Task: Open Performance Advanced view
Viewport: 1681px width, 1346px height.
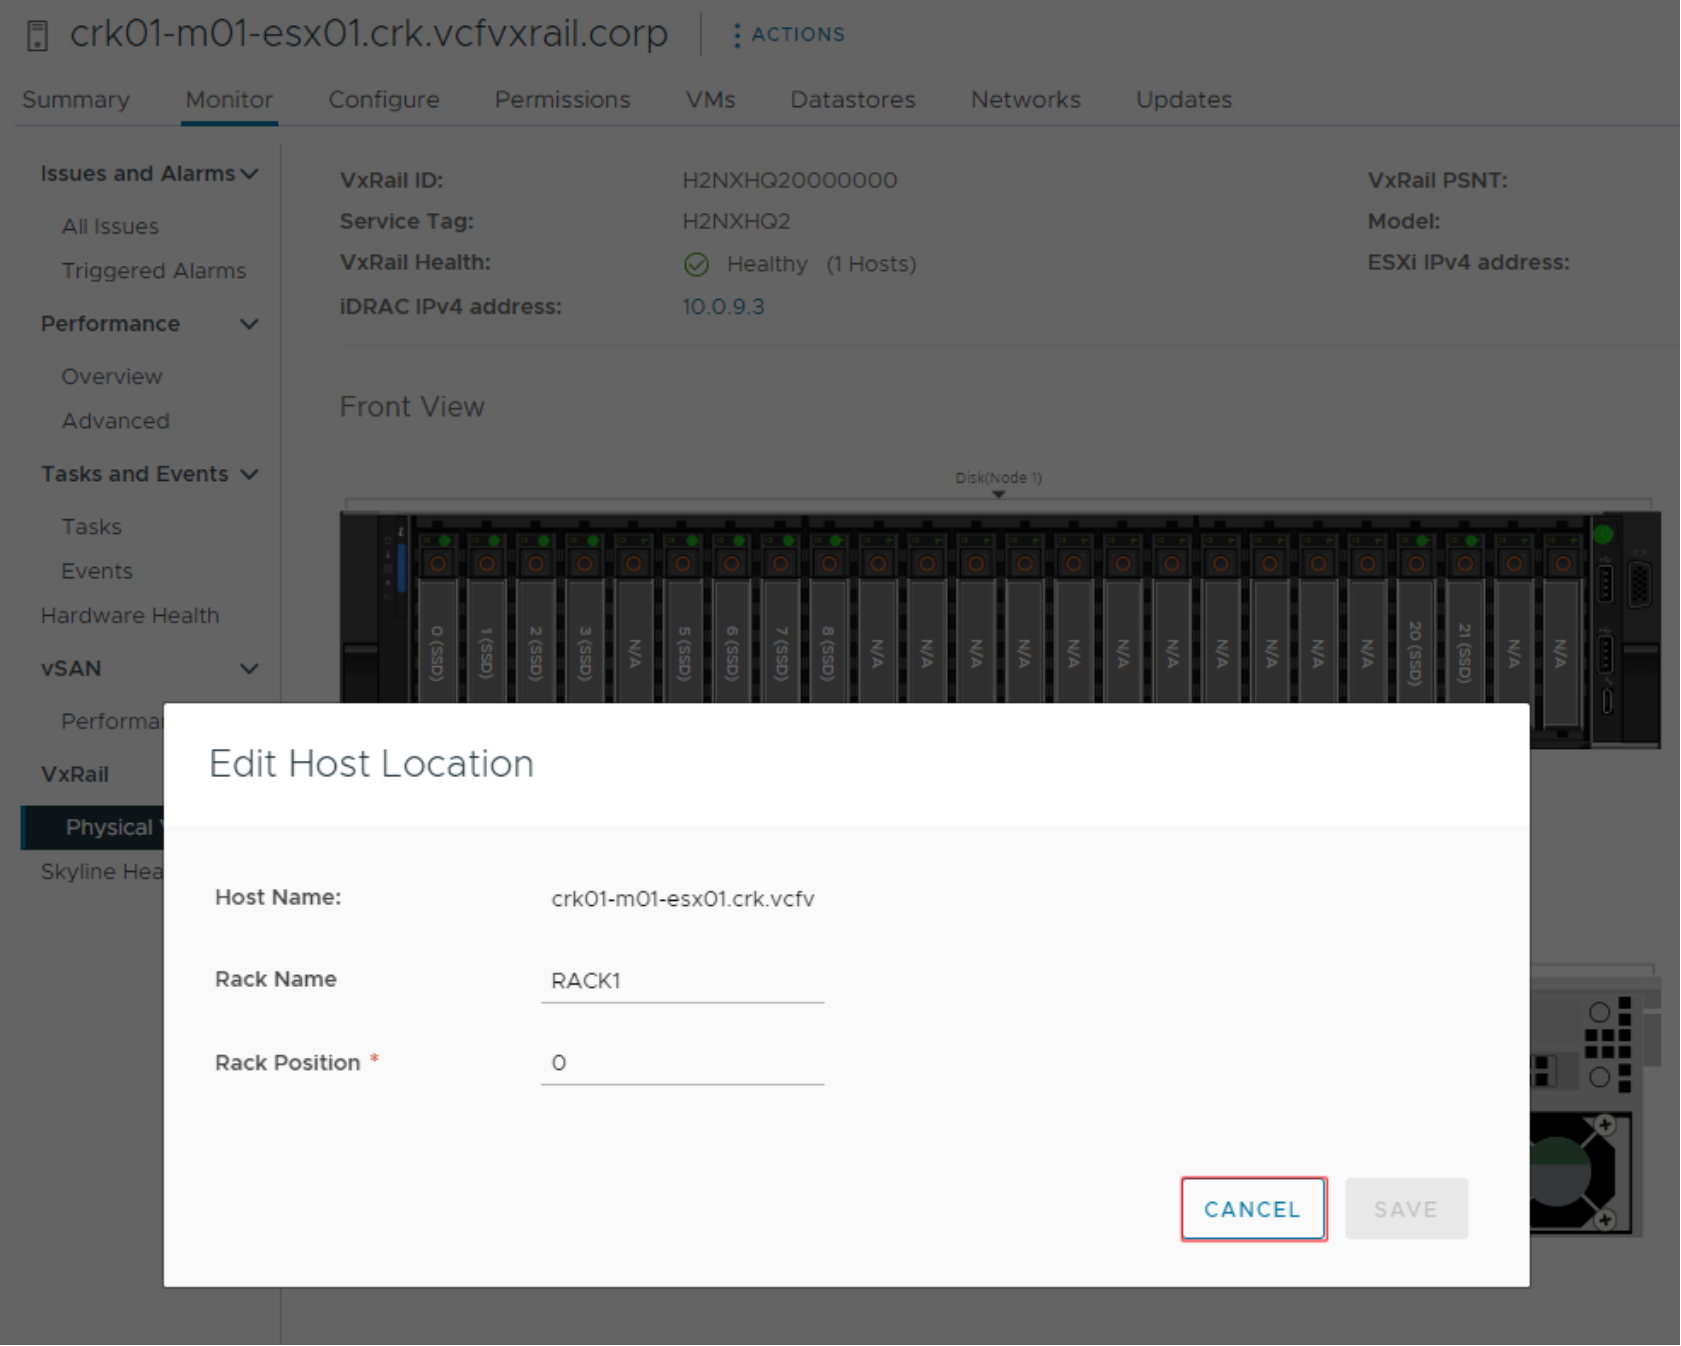Action: [x=116, y=421]
